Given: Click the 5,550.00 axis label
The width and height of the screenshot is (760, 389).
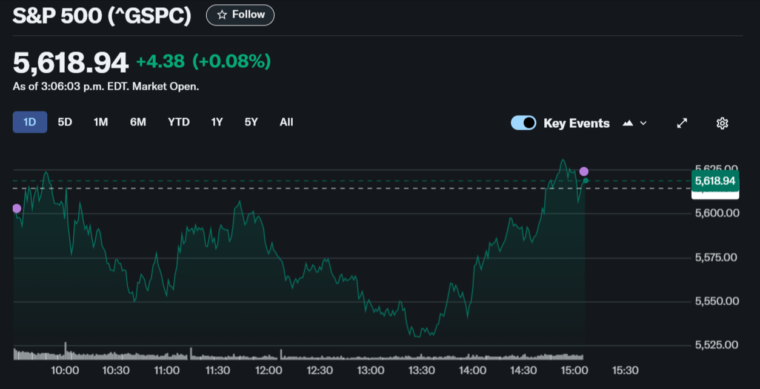Looking at the screenshot, I should 717,301.
